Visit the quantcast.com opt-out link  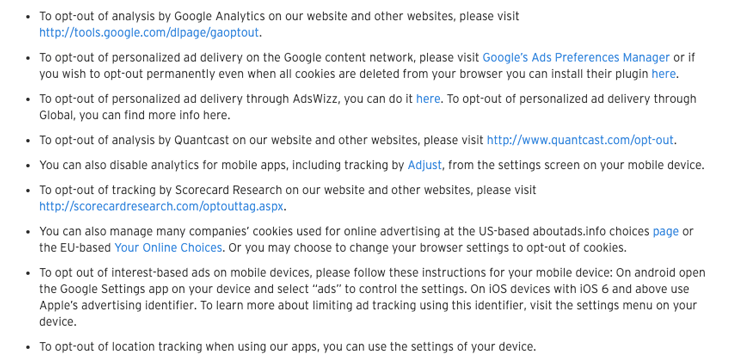click(x=580, y=140)
